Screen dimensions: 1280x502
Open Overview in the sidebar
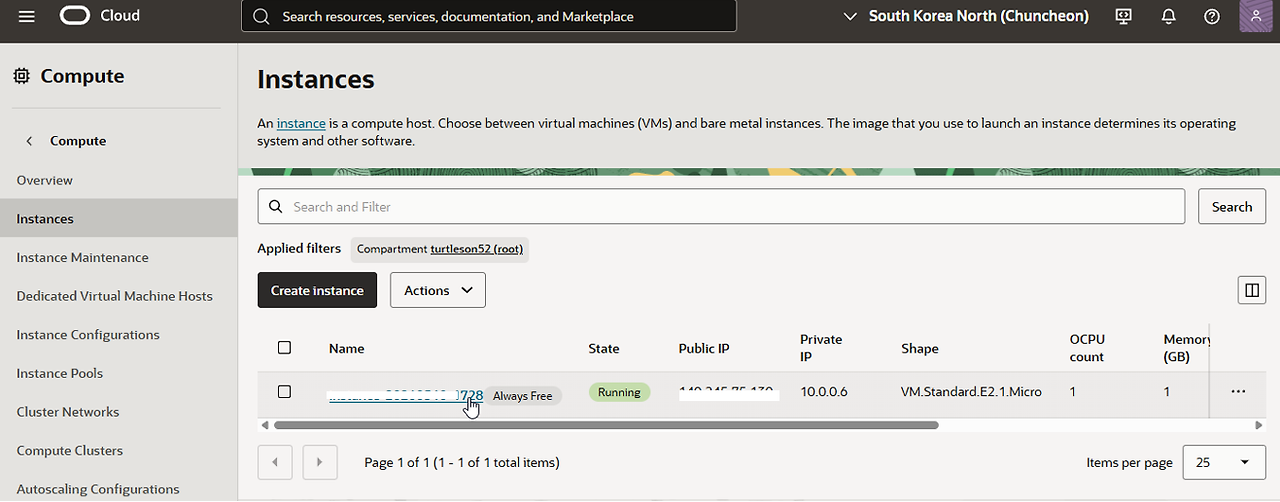45,180
